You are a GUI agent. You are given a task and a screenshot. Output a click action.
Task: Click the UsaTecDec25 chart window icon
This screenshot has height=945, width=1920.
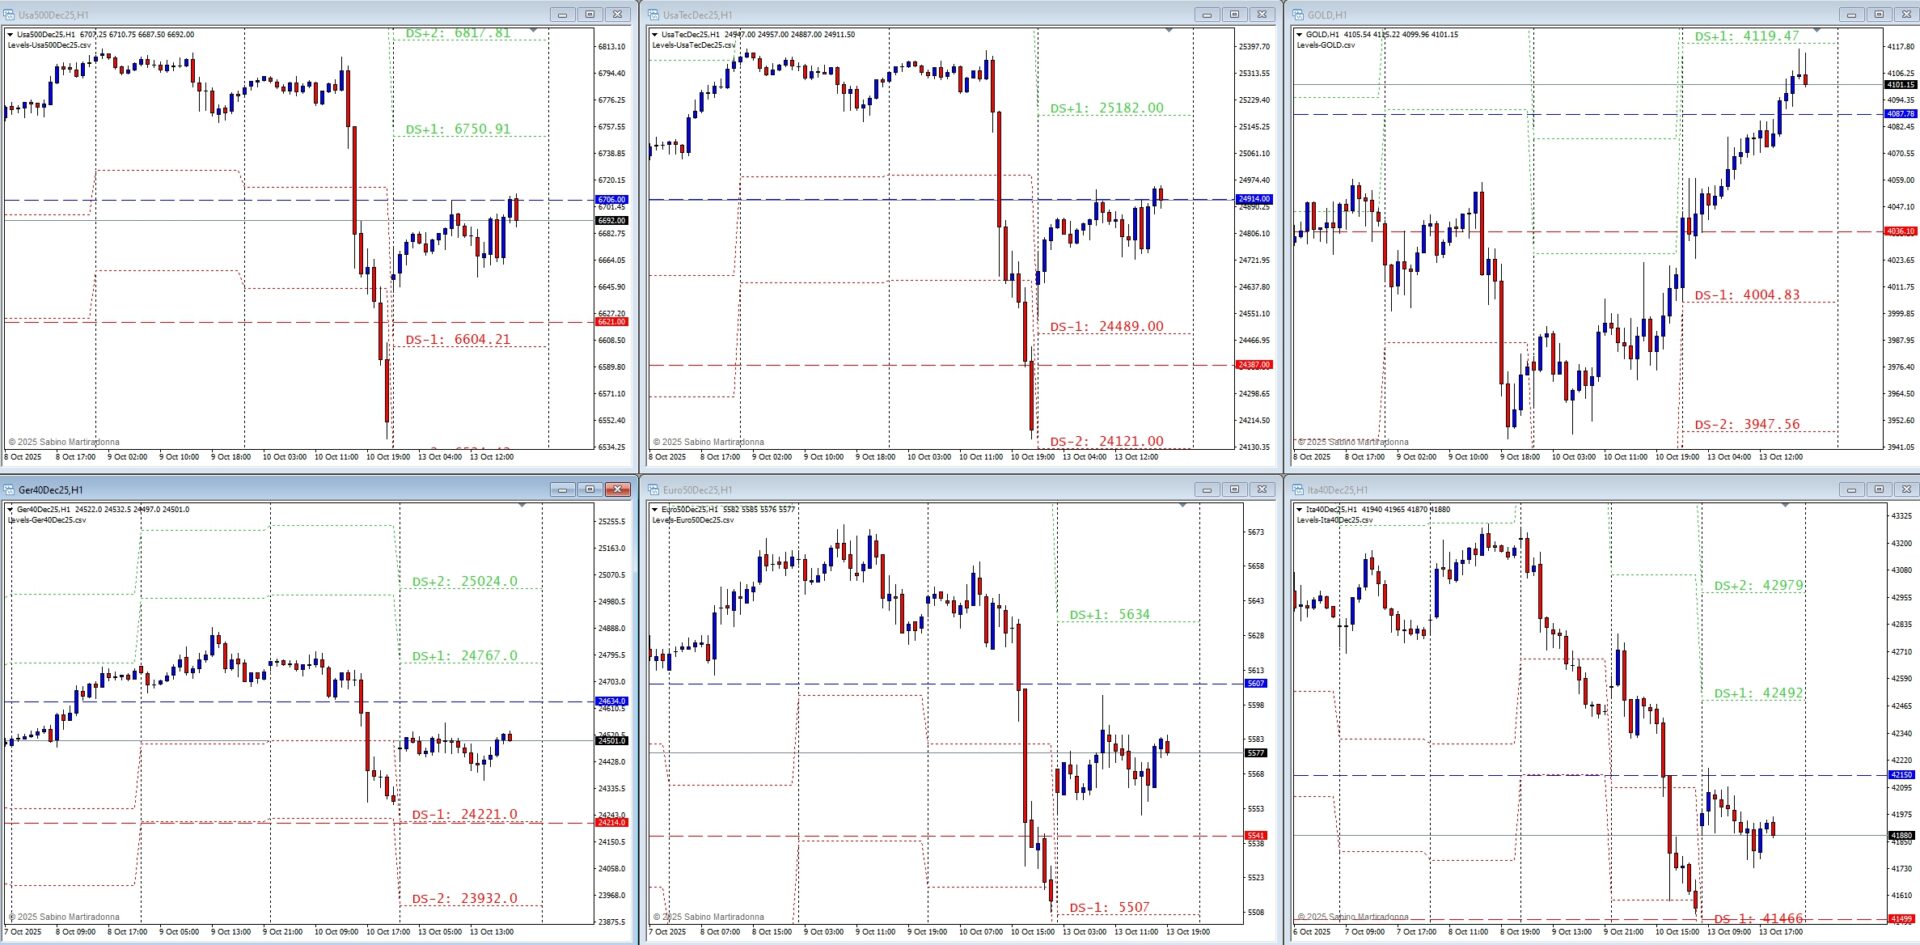[x=654, y=15]
